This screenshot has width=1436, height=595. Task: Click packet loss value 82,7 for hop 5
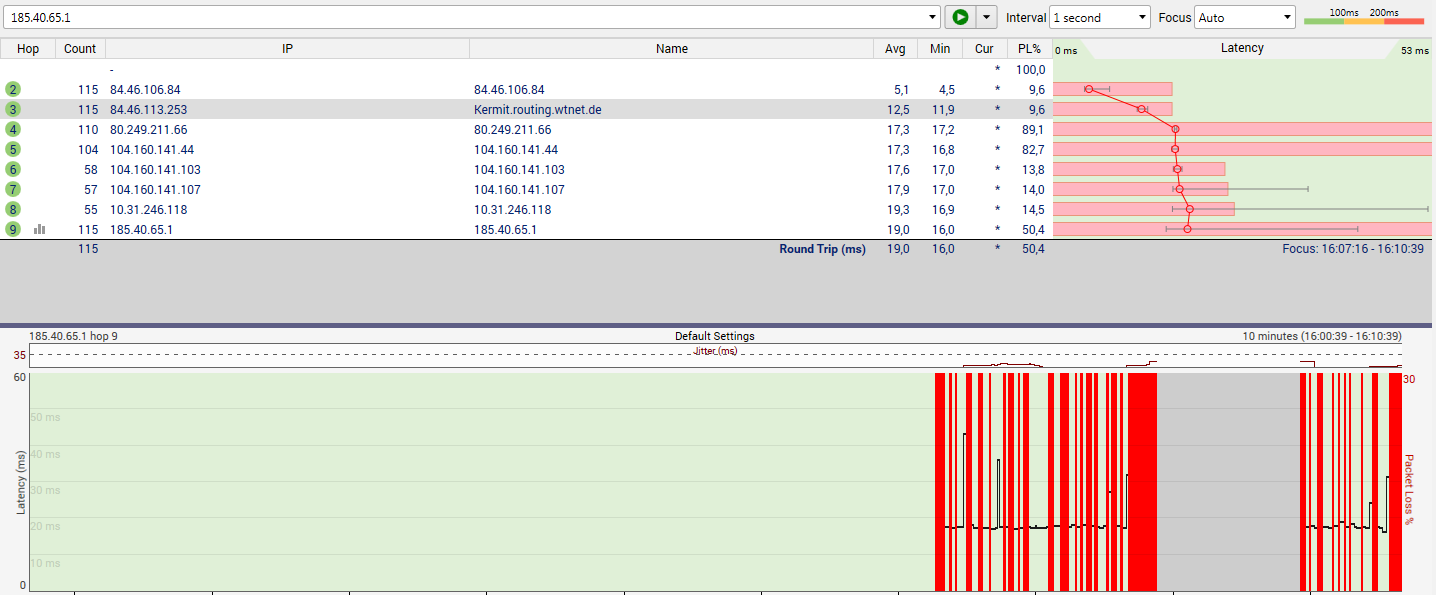tap(1033, 150)
